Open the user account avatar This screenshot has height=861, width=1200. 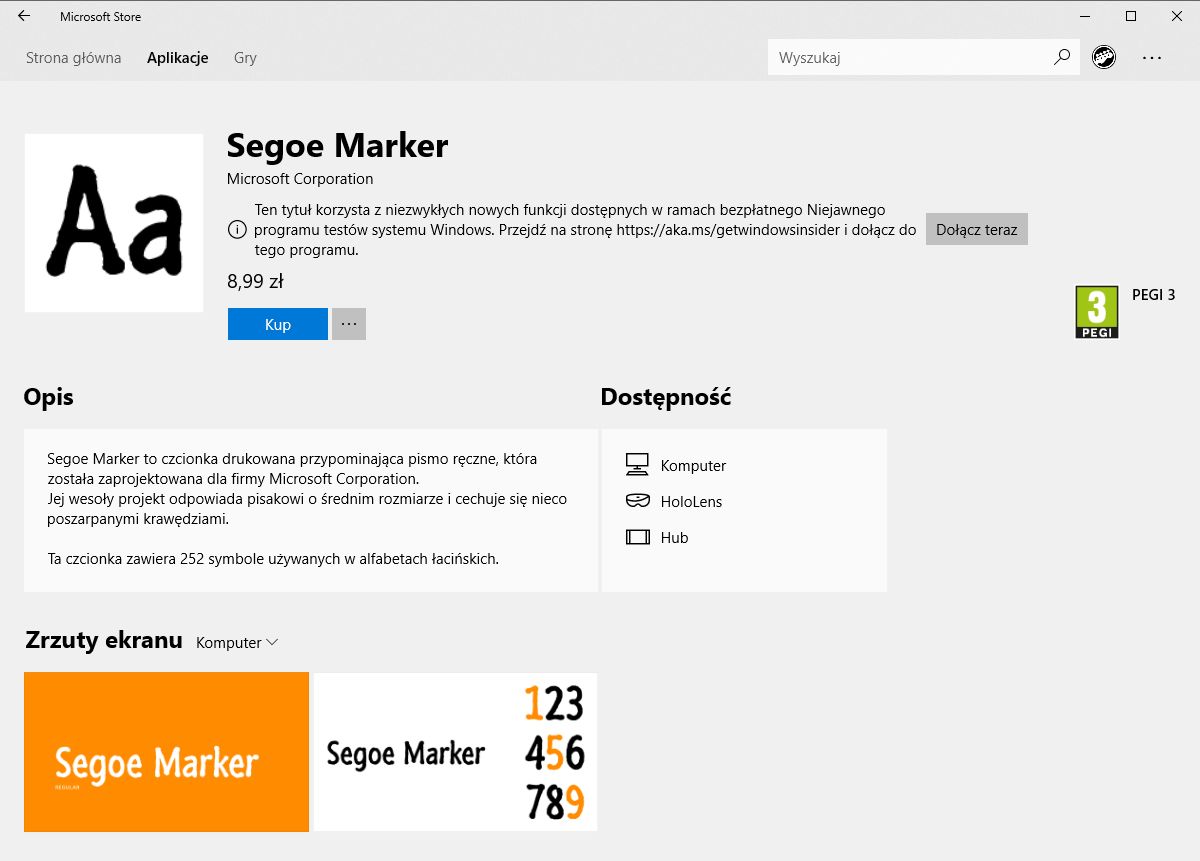click(1104, 57)
